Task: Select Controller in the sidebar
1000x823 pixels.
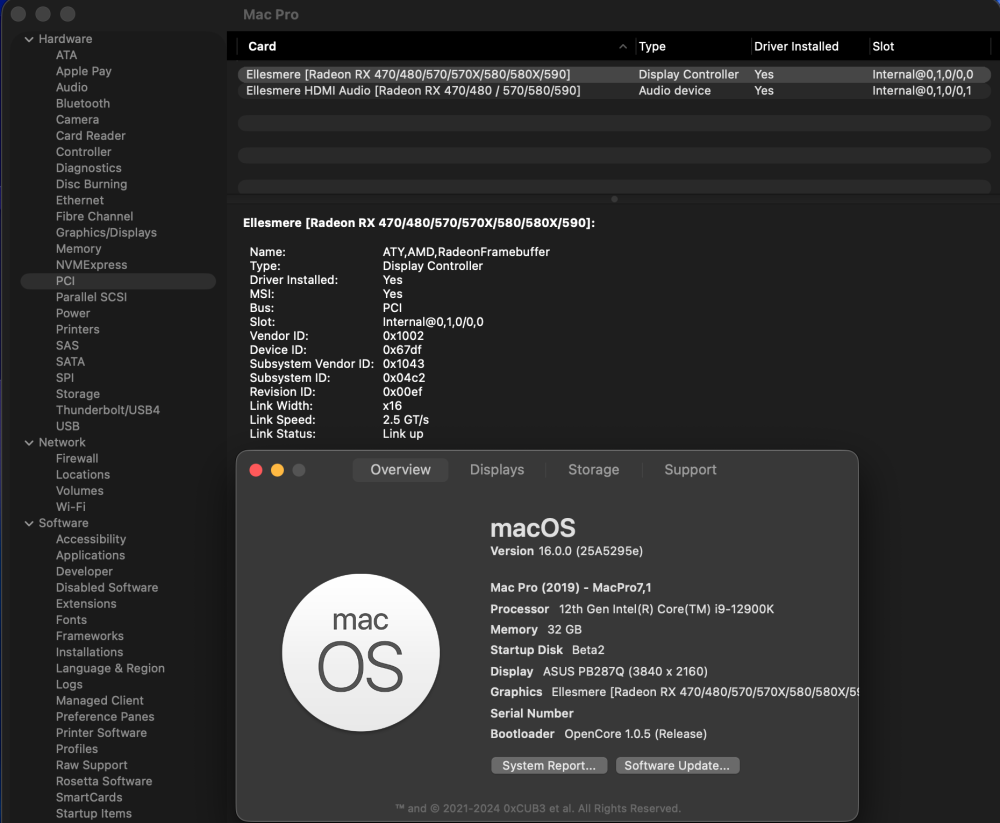Action: (84, 152)
